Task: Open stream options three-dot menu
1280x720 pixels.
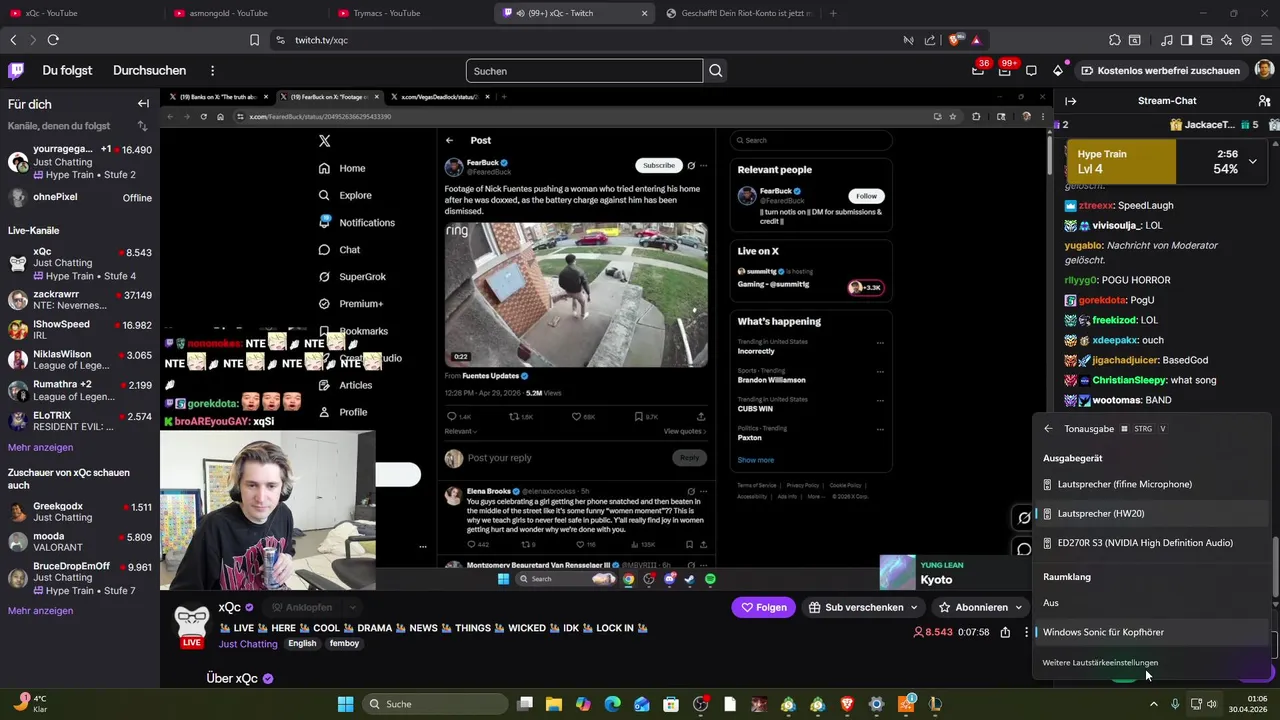Action: 1026,632
